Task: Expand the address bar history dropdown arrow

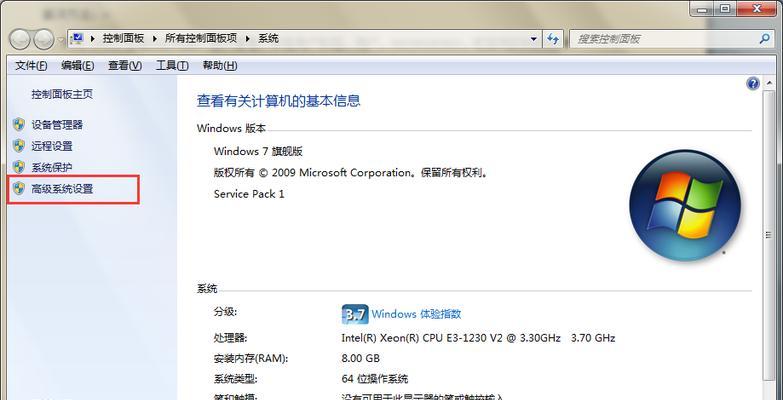Action: click(533, 38)
